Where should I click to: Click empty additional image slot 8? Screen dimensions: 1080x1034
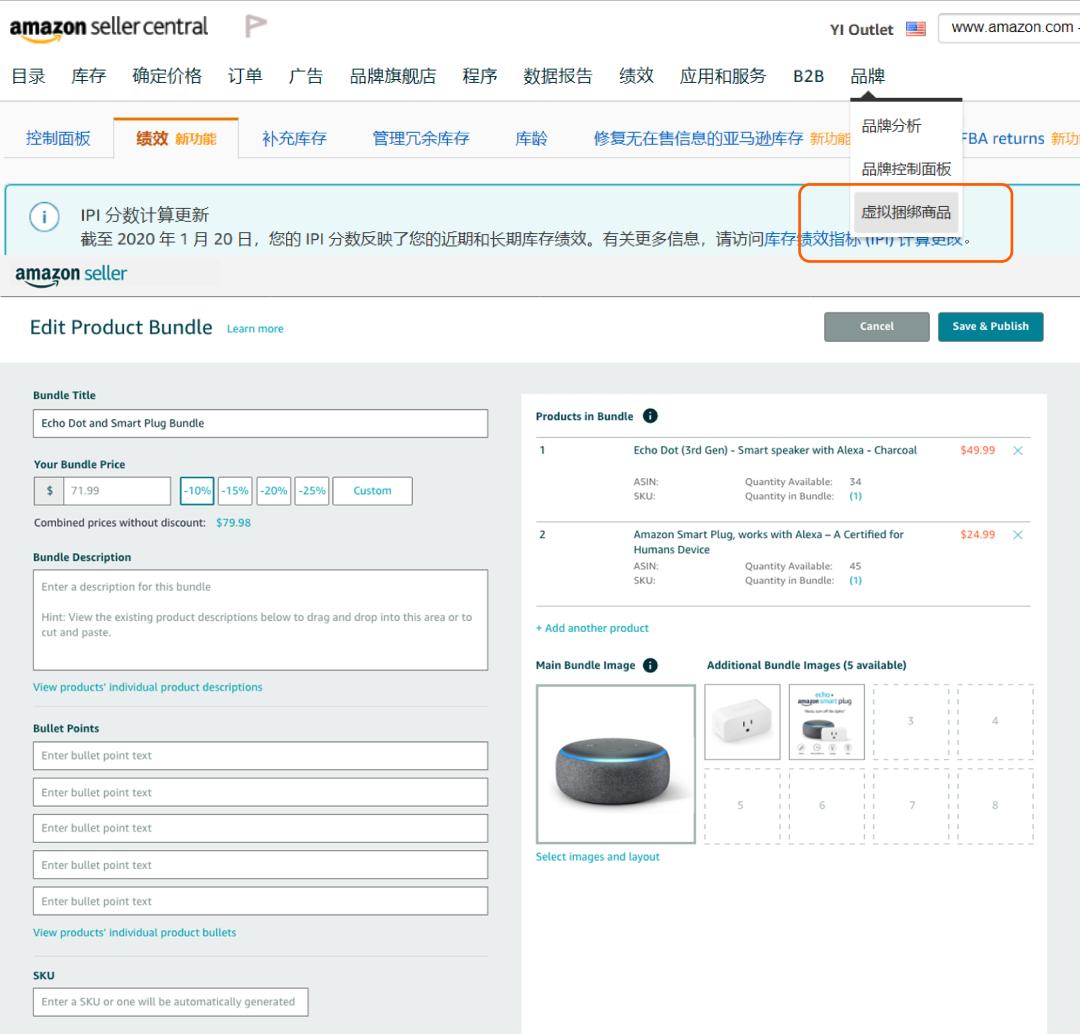coord(995,805)
